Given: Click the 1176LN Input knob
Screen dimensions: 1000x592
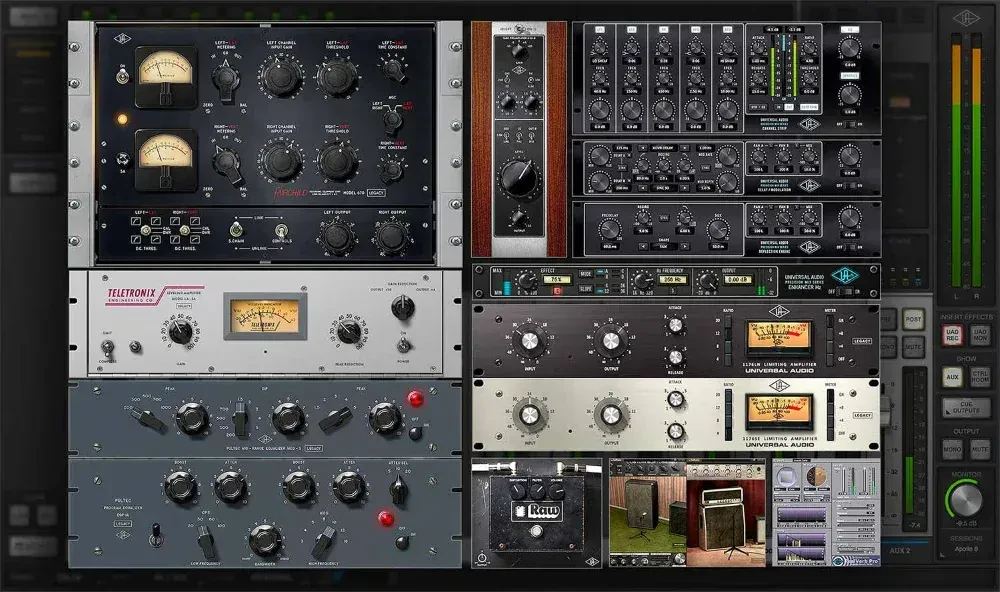Looking at the screenshot, I should [529, 342].
